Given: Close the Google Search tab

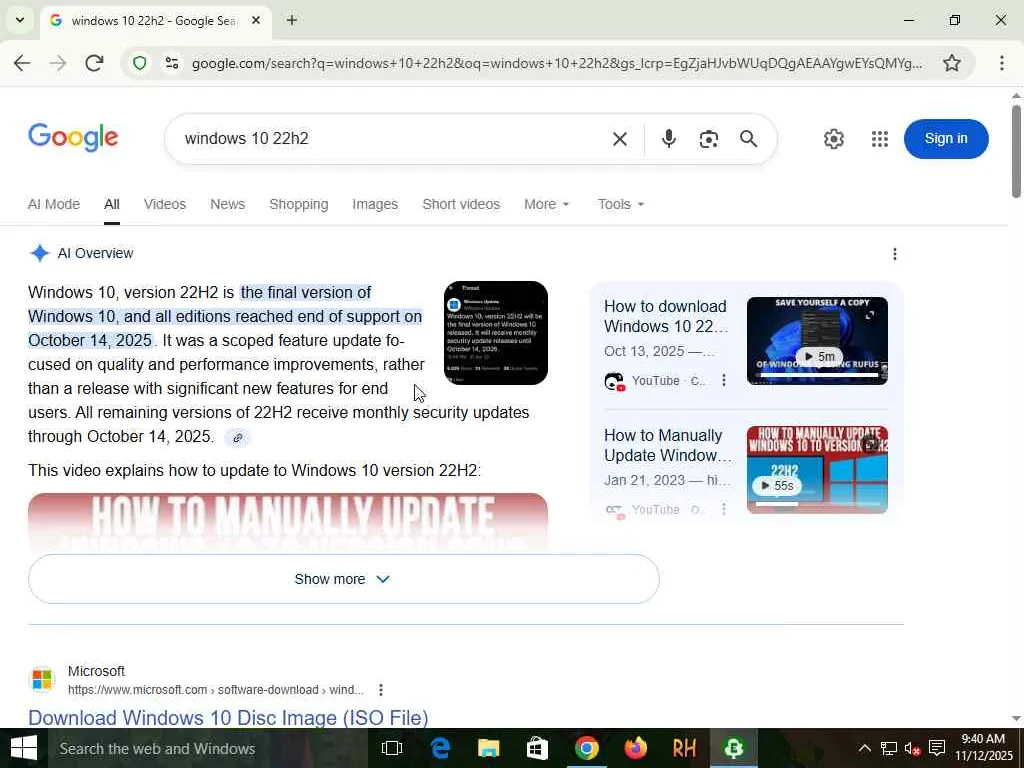Looking at the screenshot, I should (256, 20).
